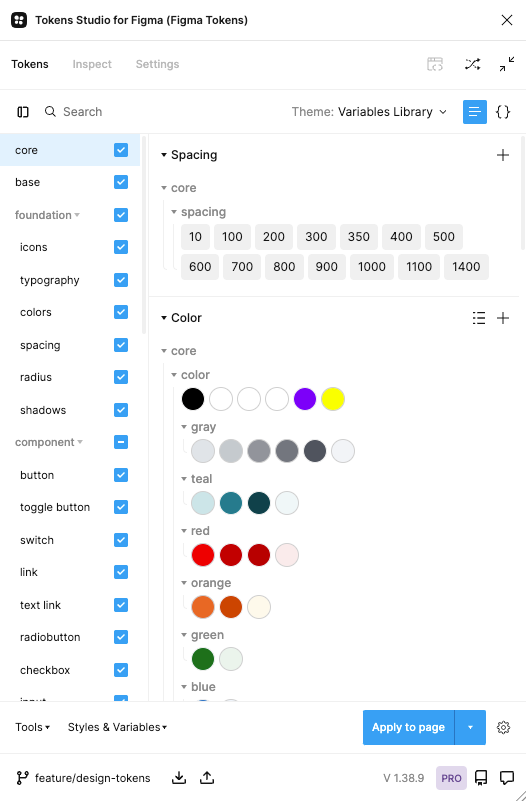
Task: Click the minimize plugin arrows icon
Action: [x=507, y=64]
